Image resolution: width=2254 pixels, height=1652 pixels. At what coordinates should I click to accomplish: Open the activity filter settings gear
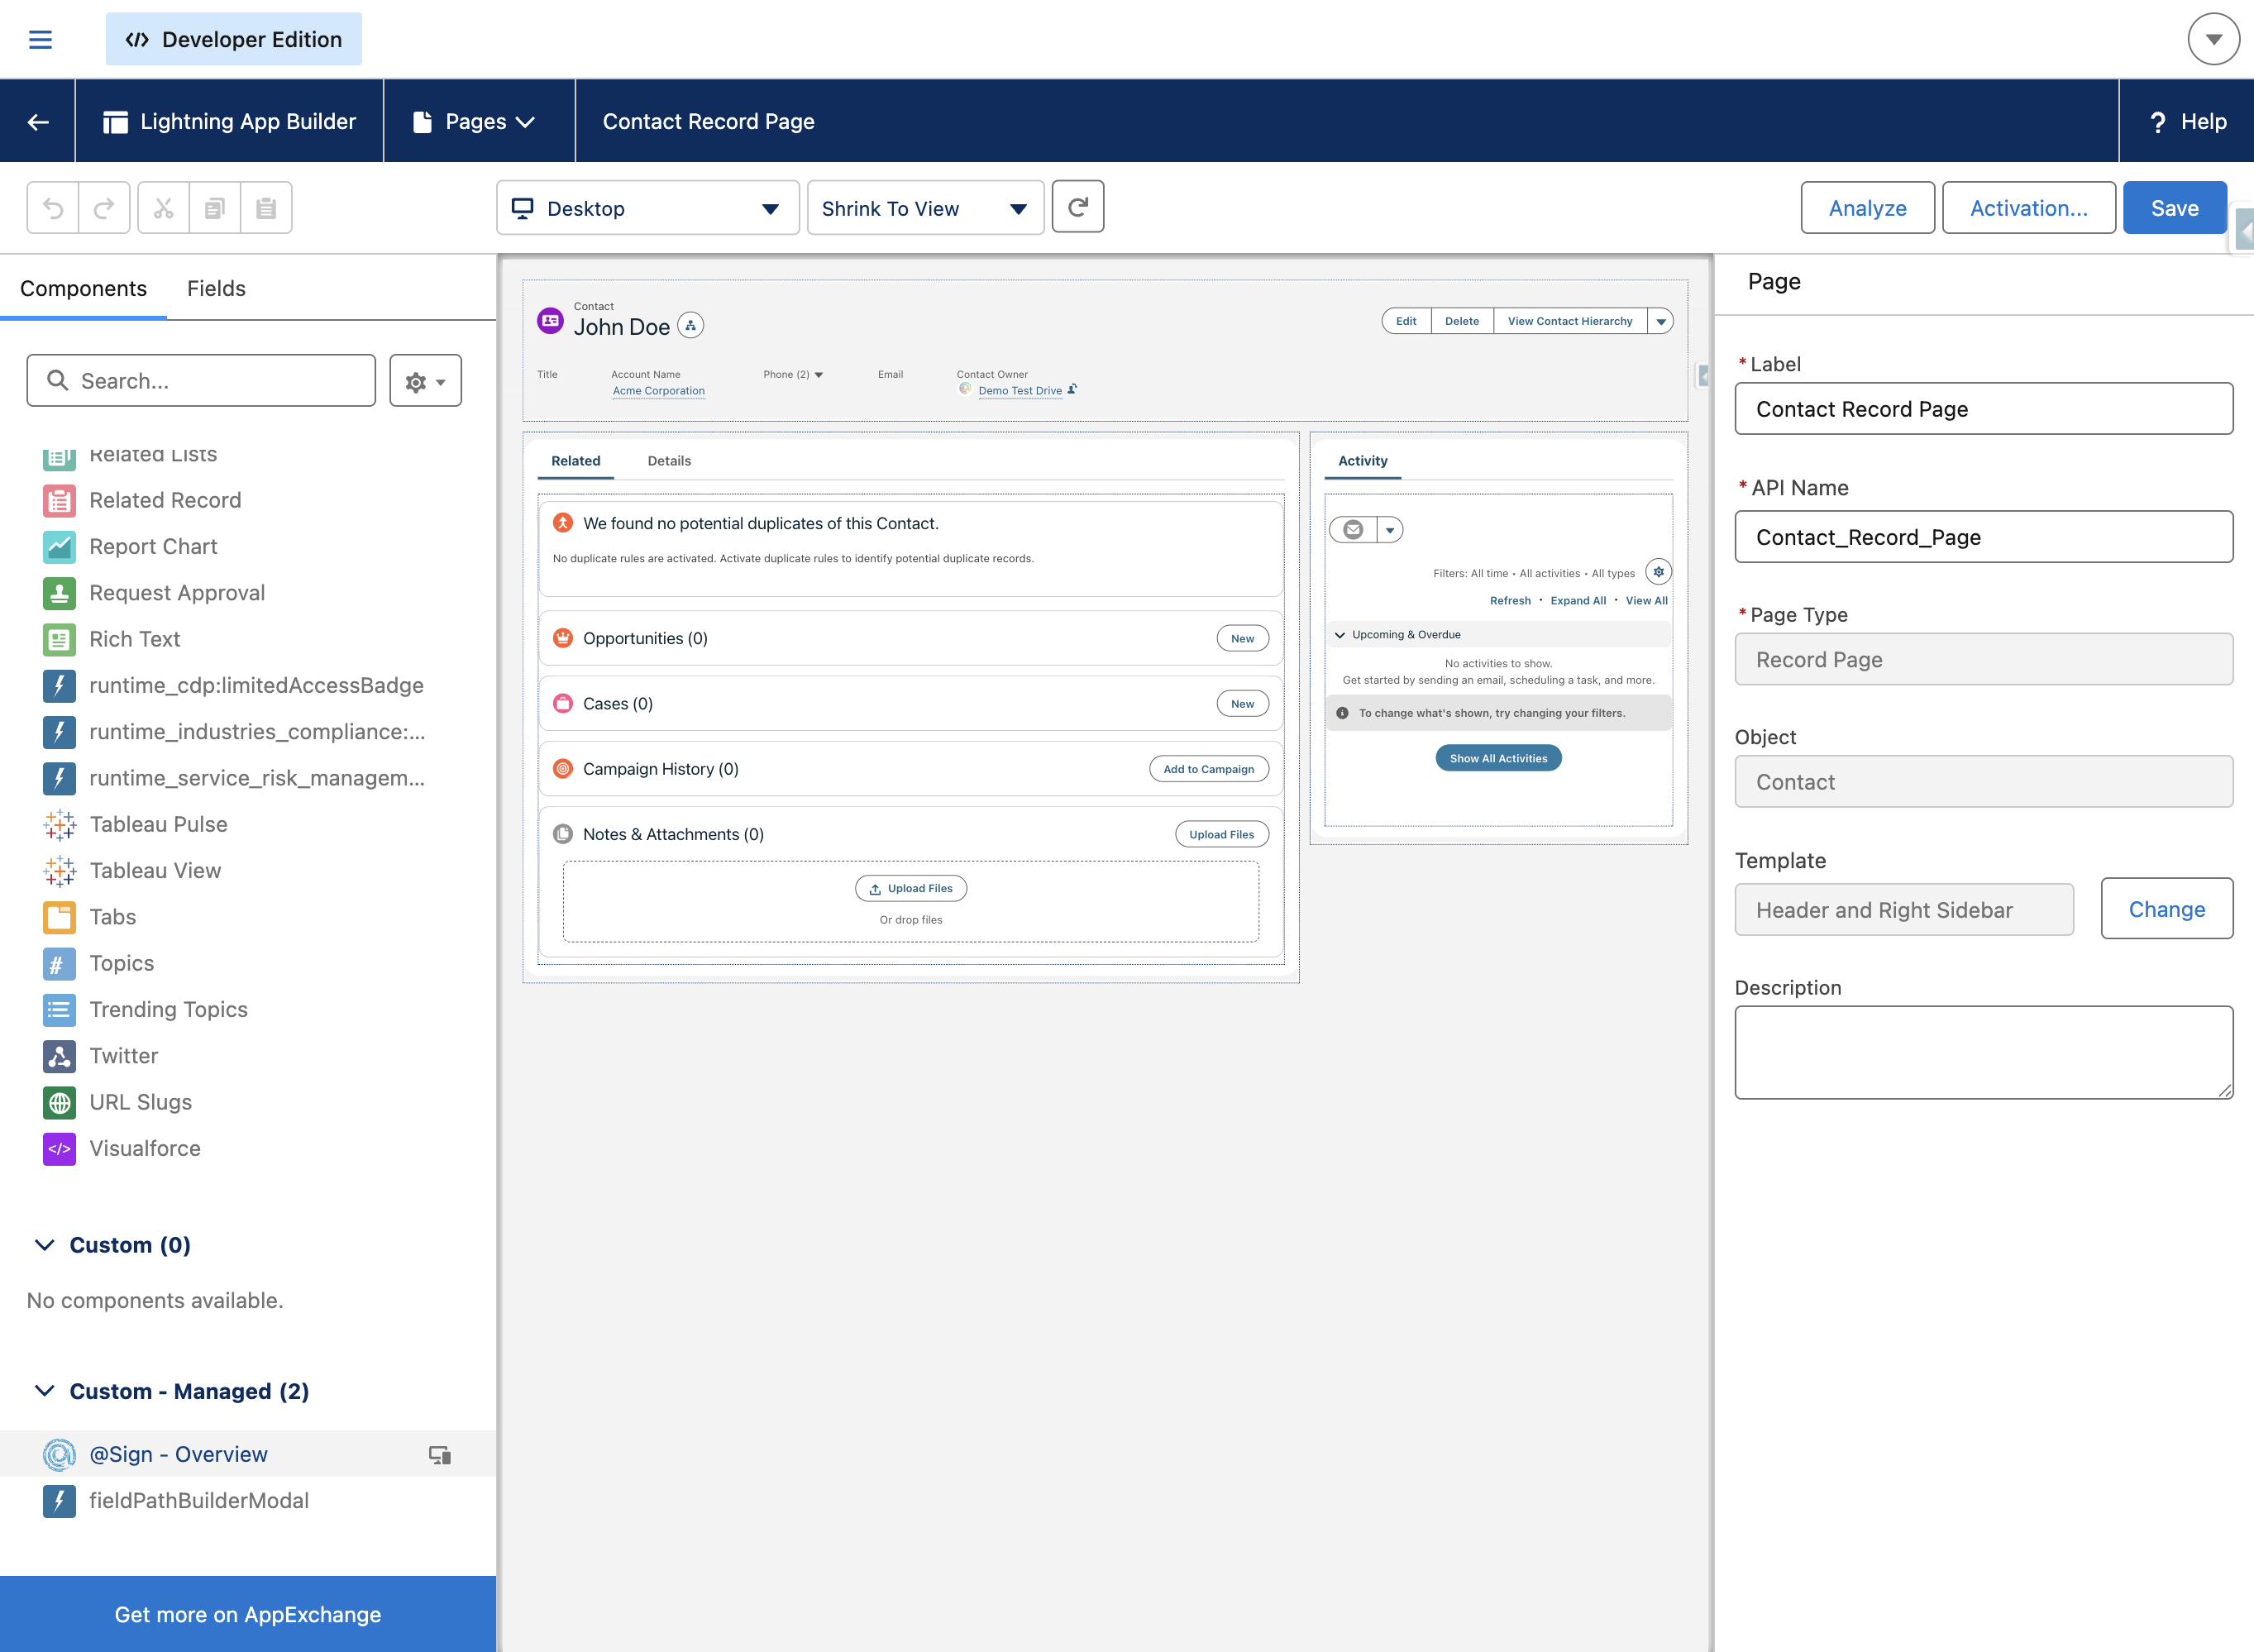click(x=1658, y=572)
